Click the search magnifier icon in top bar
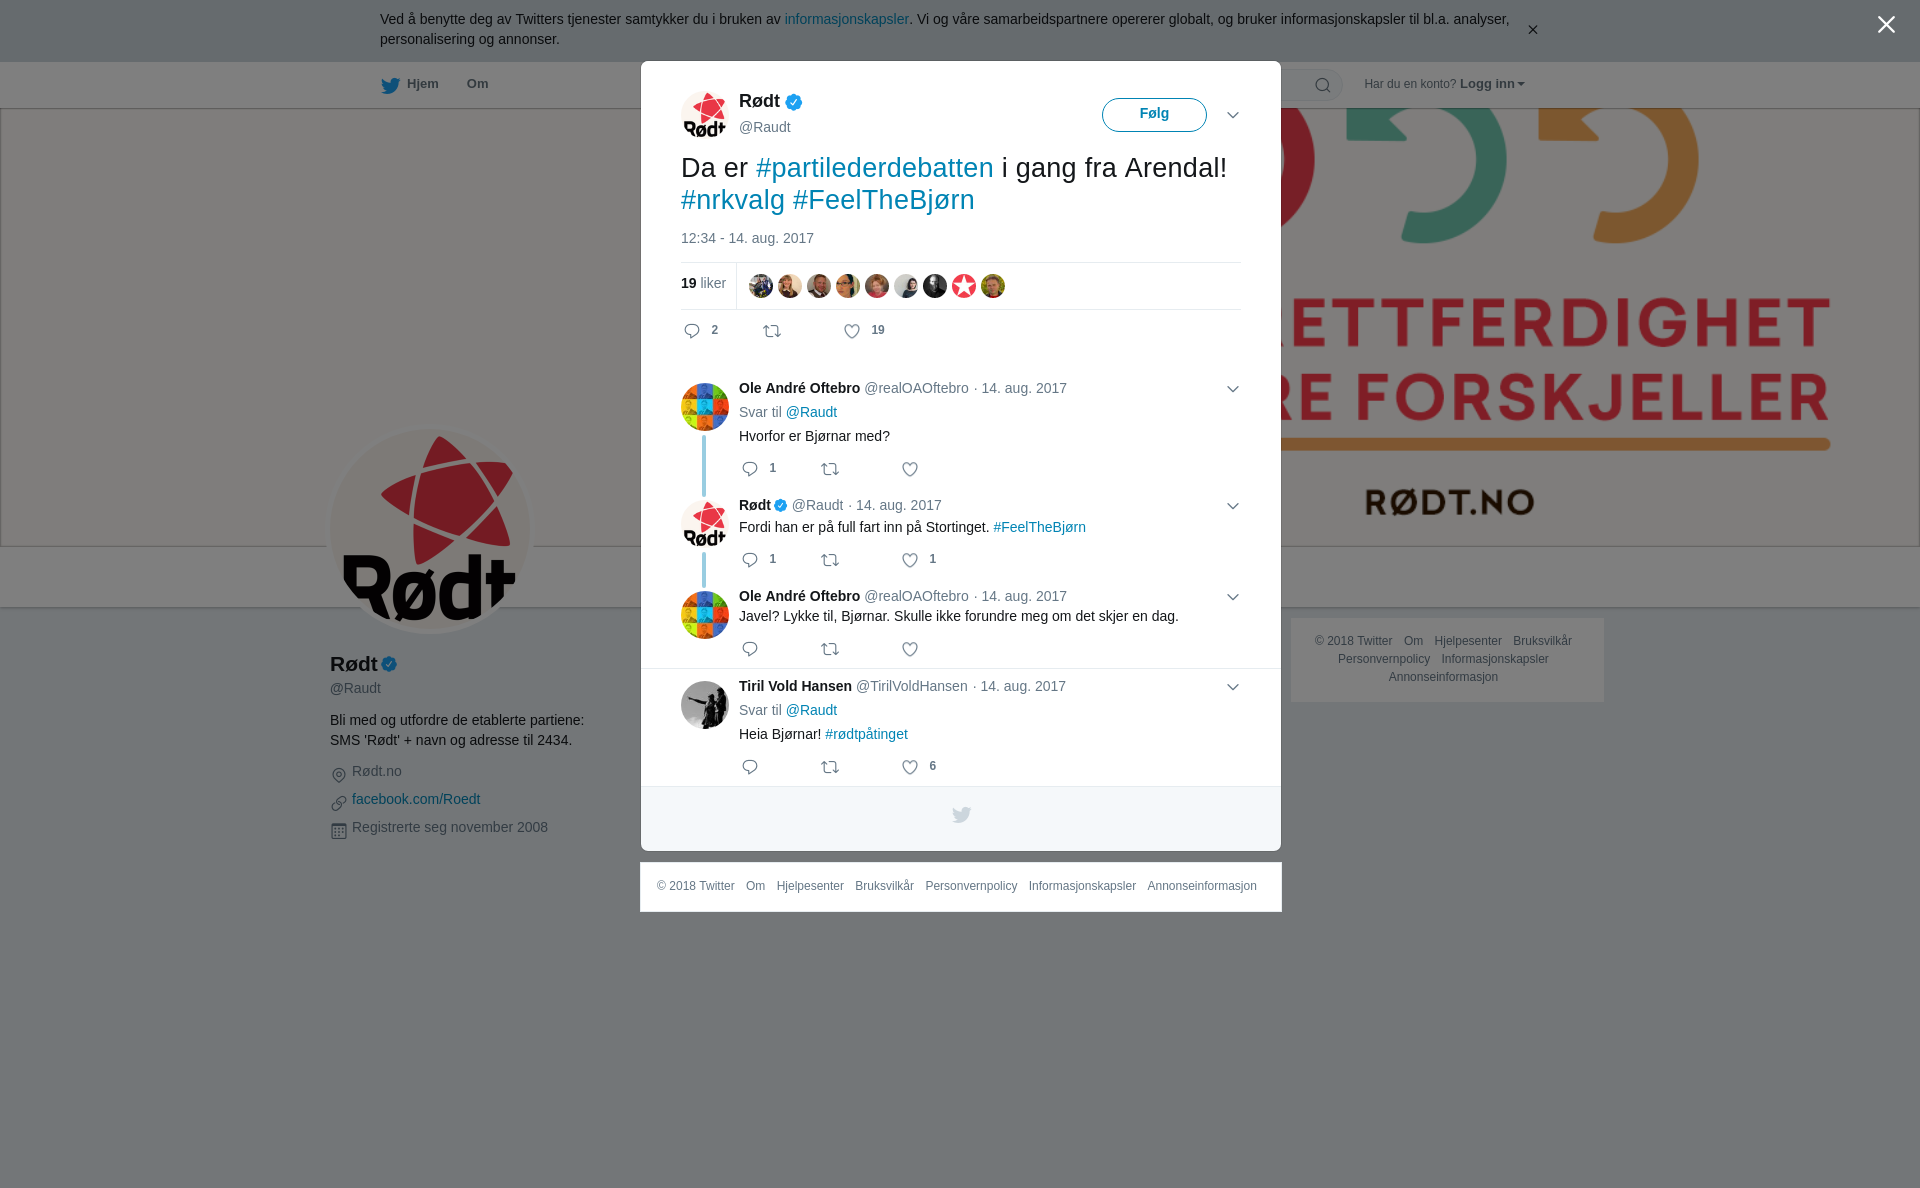 tap(1323, 85)
